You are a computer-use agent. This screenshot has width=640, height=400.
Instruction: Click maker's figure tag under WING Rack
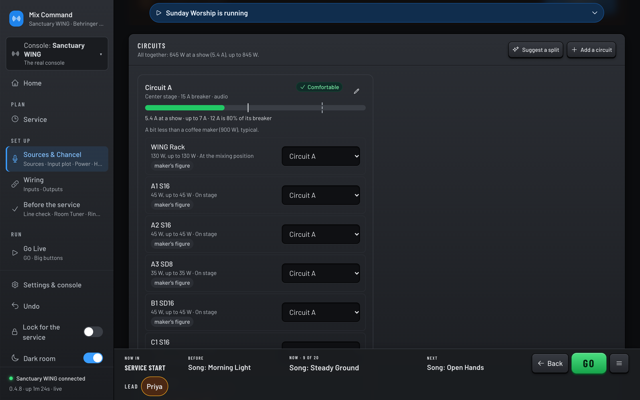pyautogui.click(x=172, y=166)
